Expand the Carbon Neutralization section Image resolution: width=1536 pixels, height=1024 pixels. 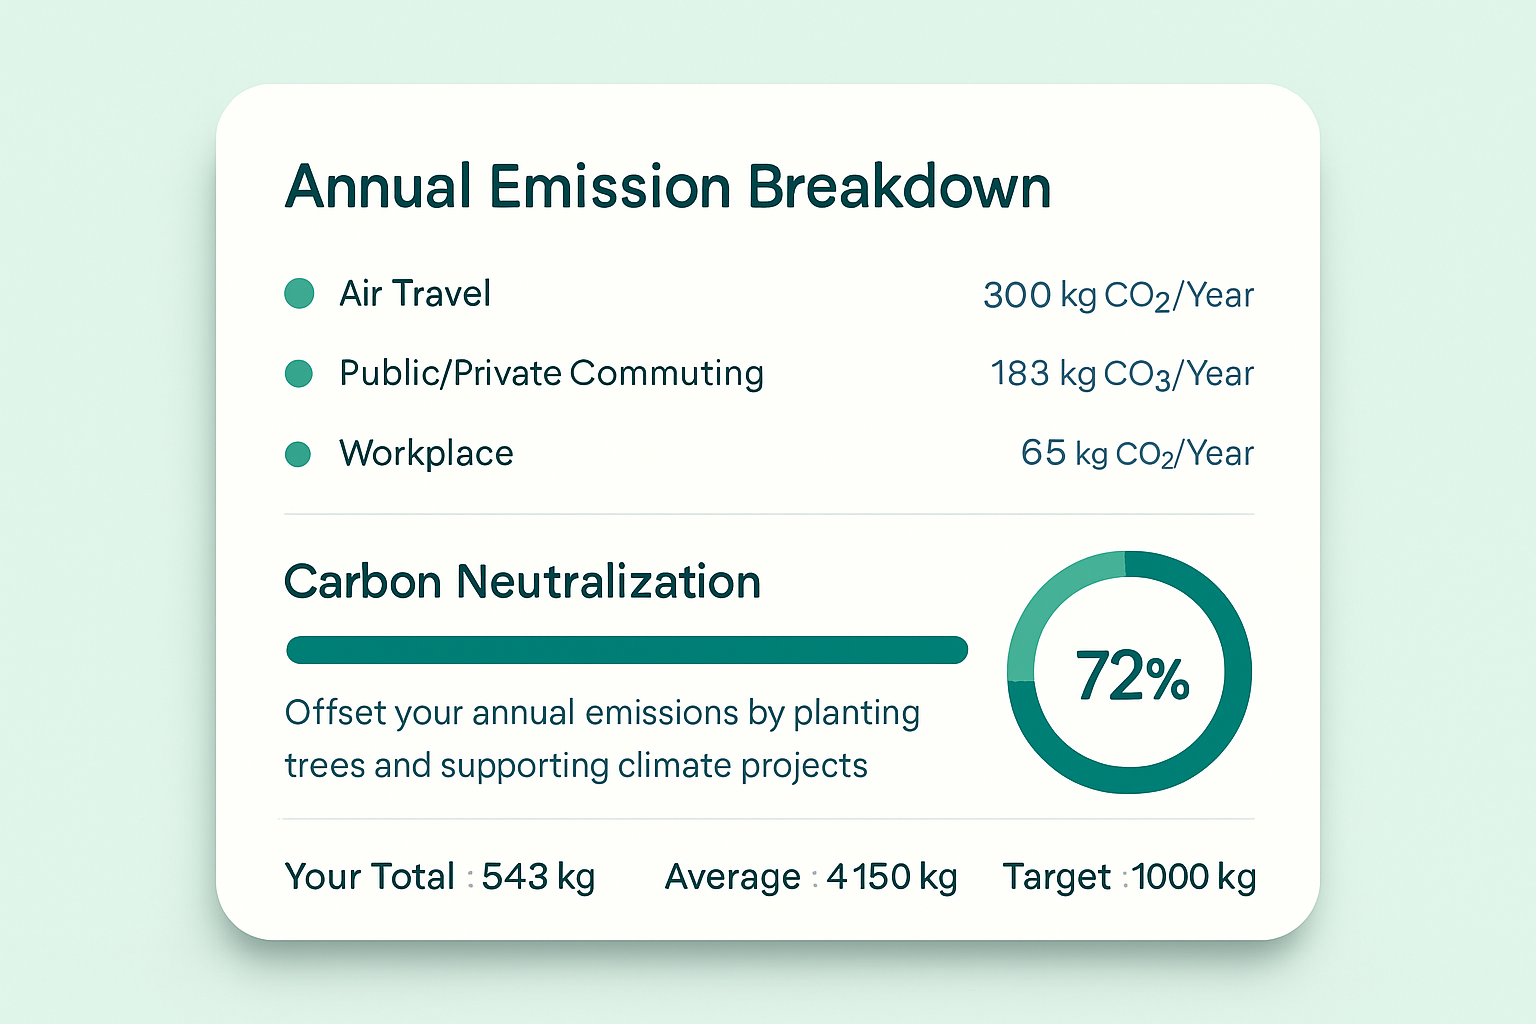pyautogui.click(x=522, y=581)
